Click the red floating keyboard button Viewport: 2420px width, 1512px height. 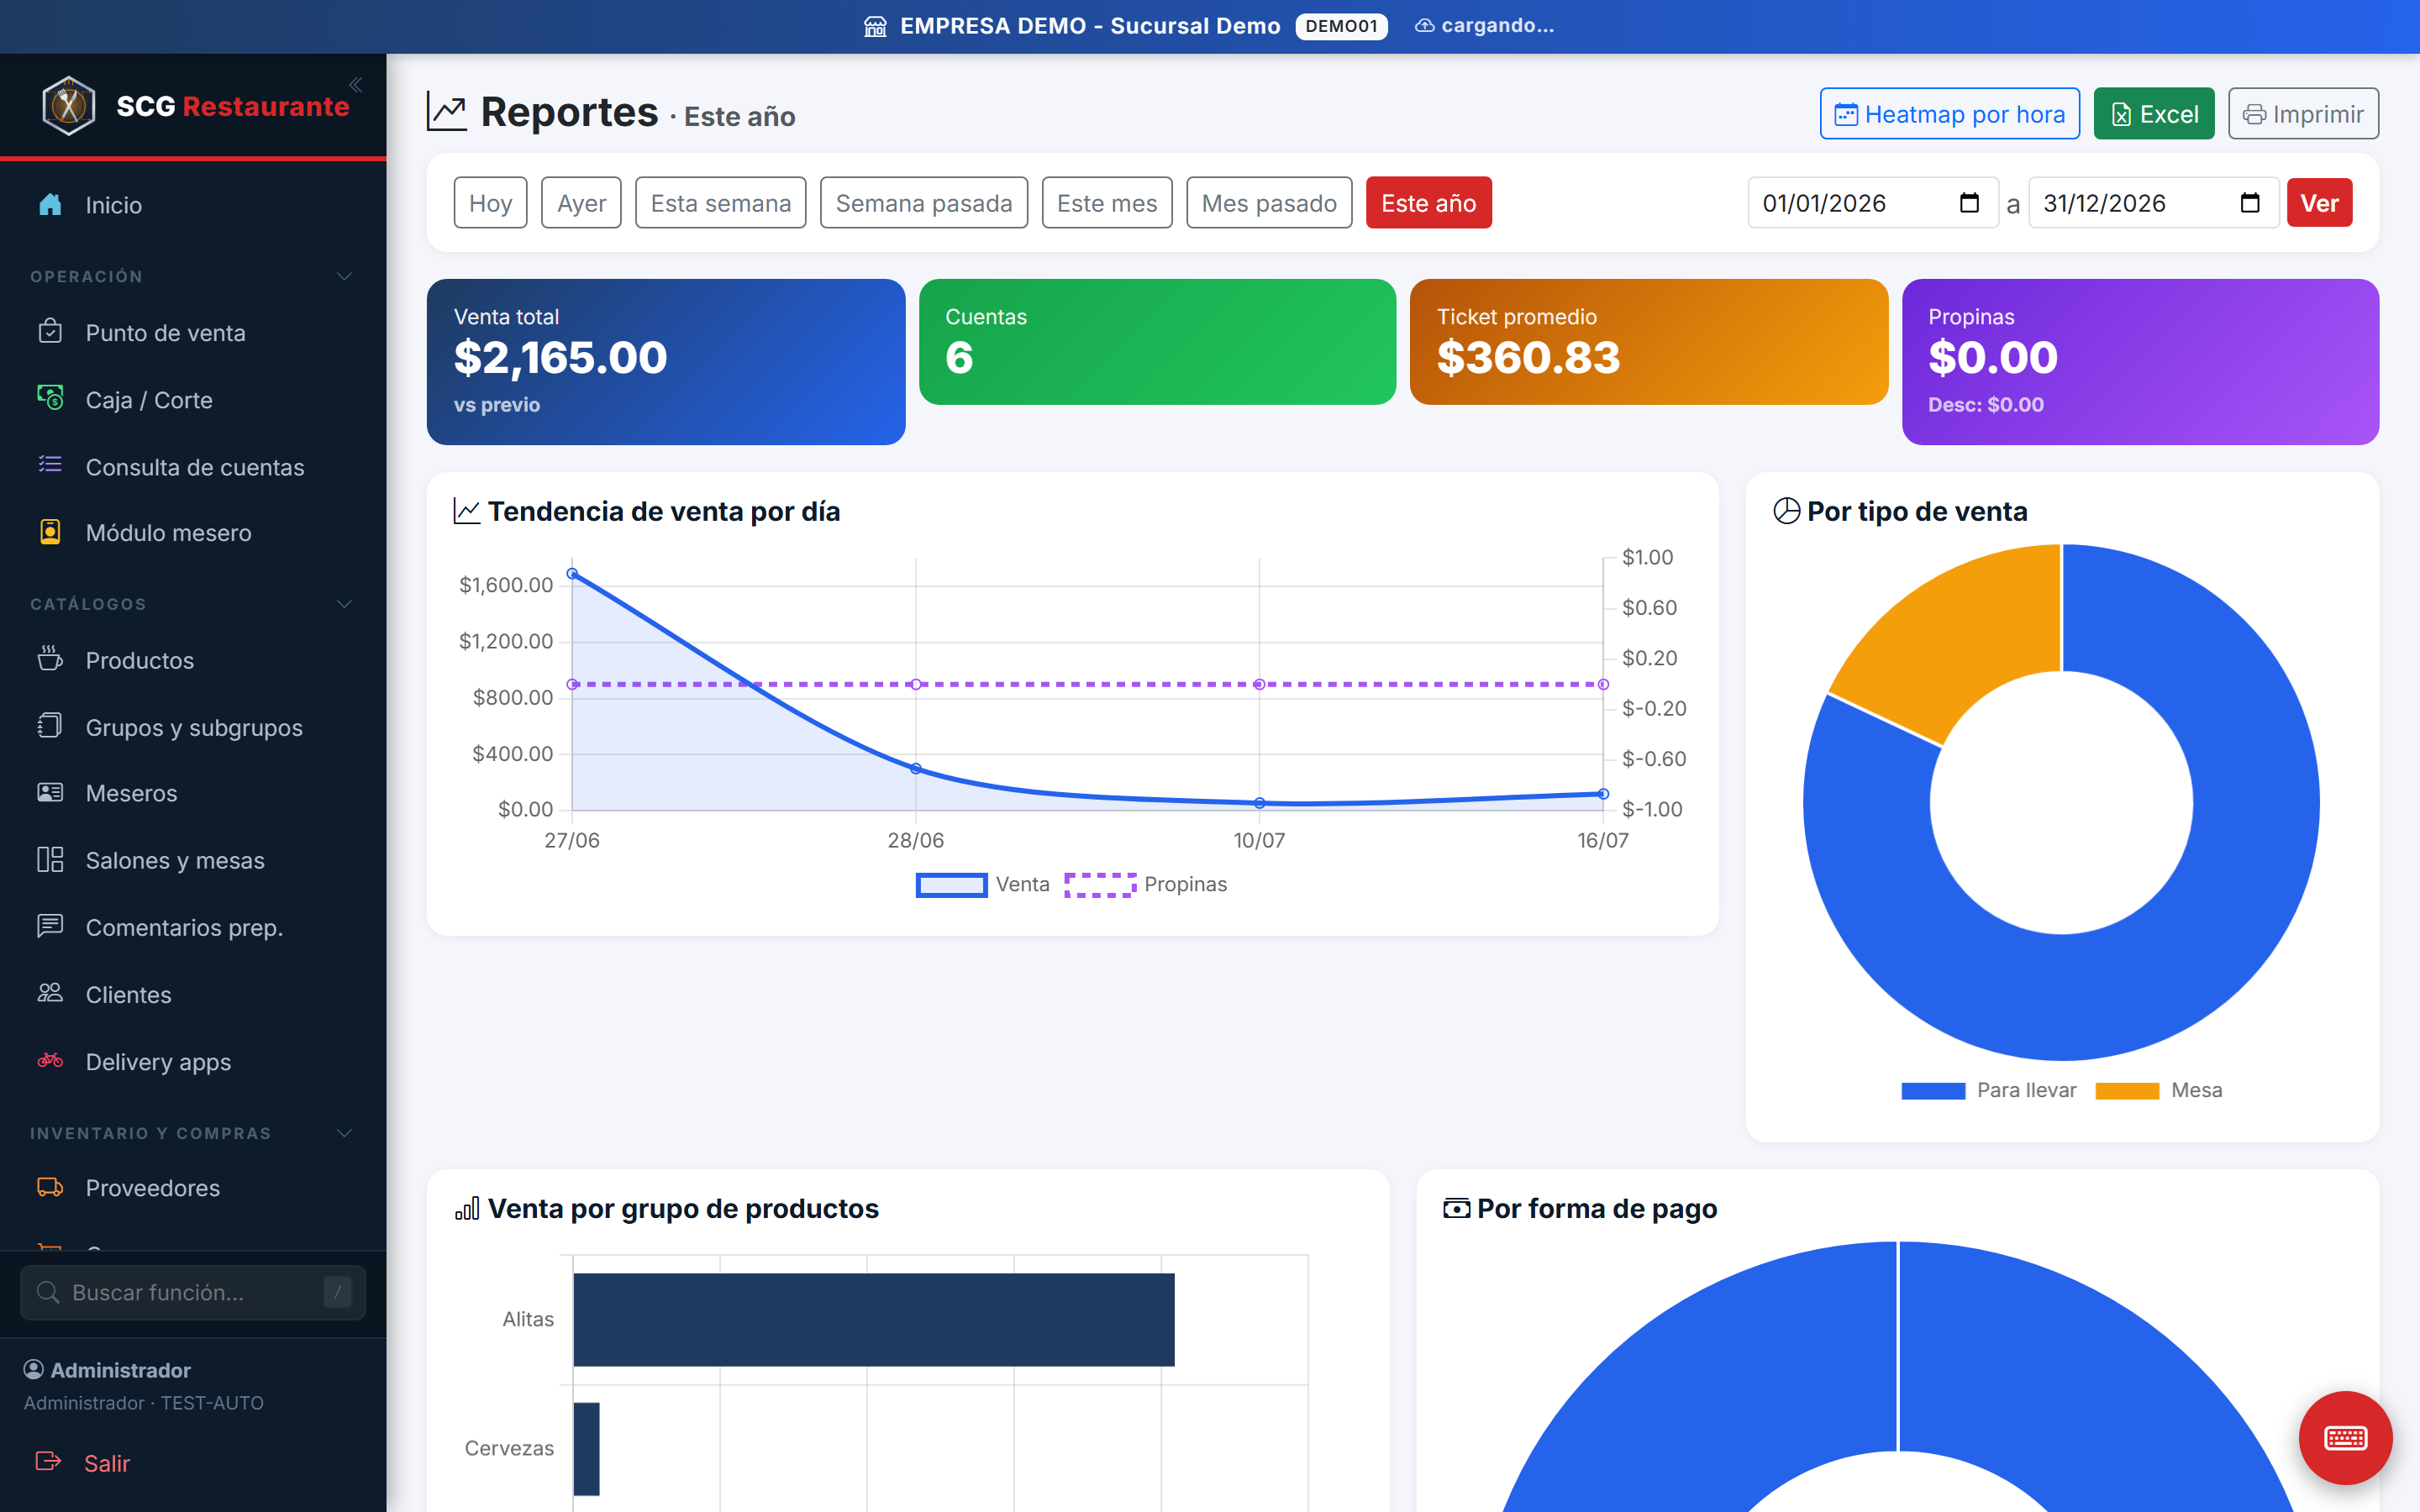pos(2345,1437)
